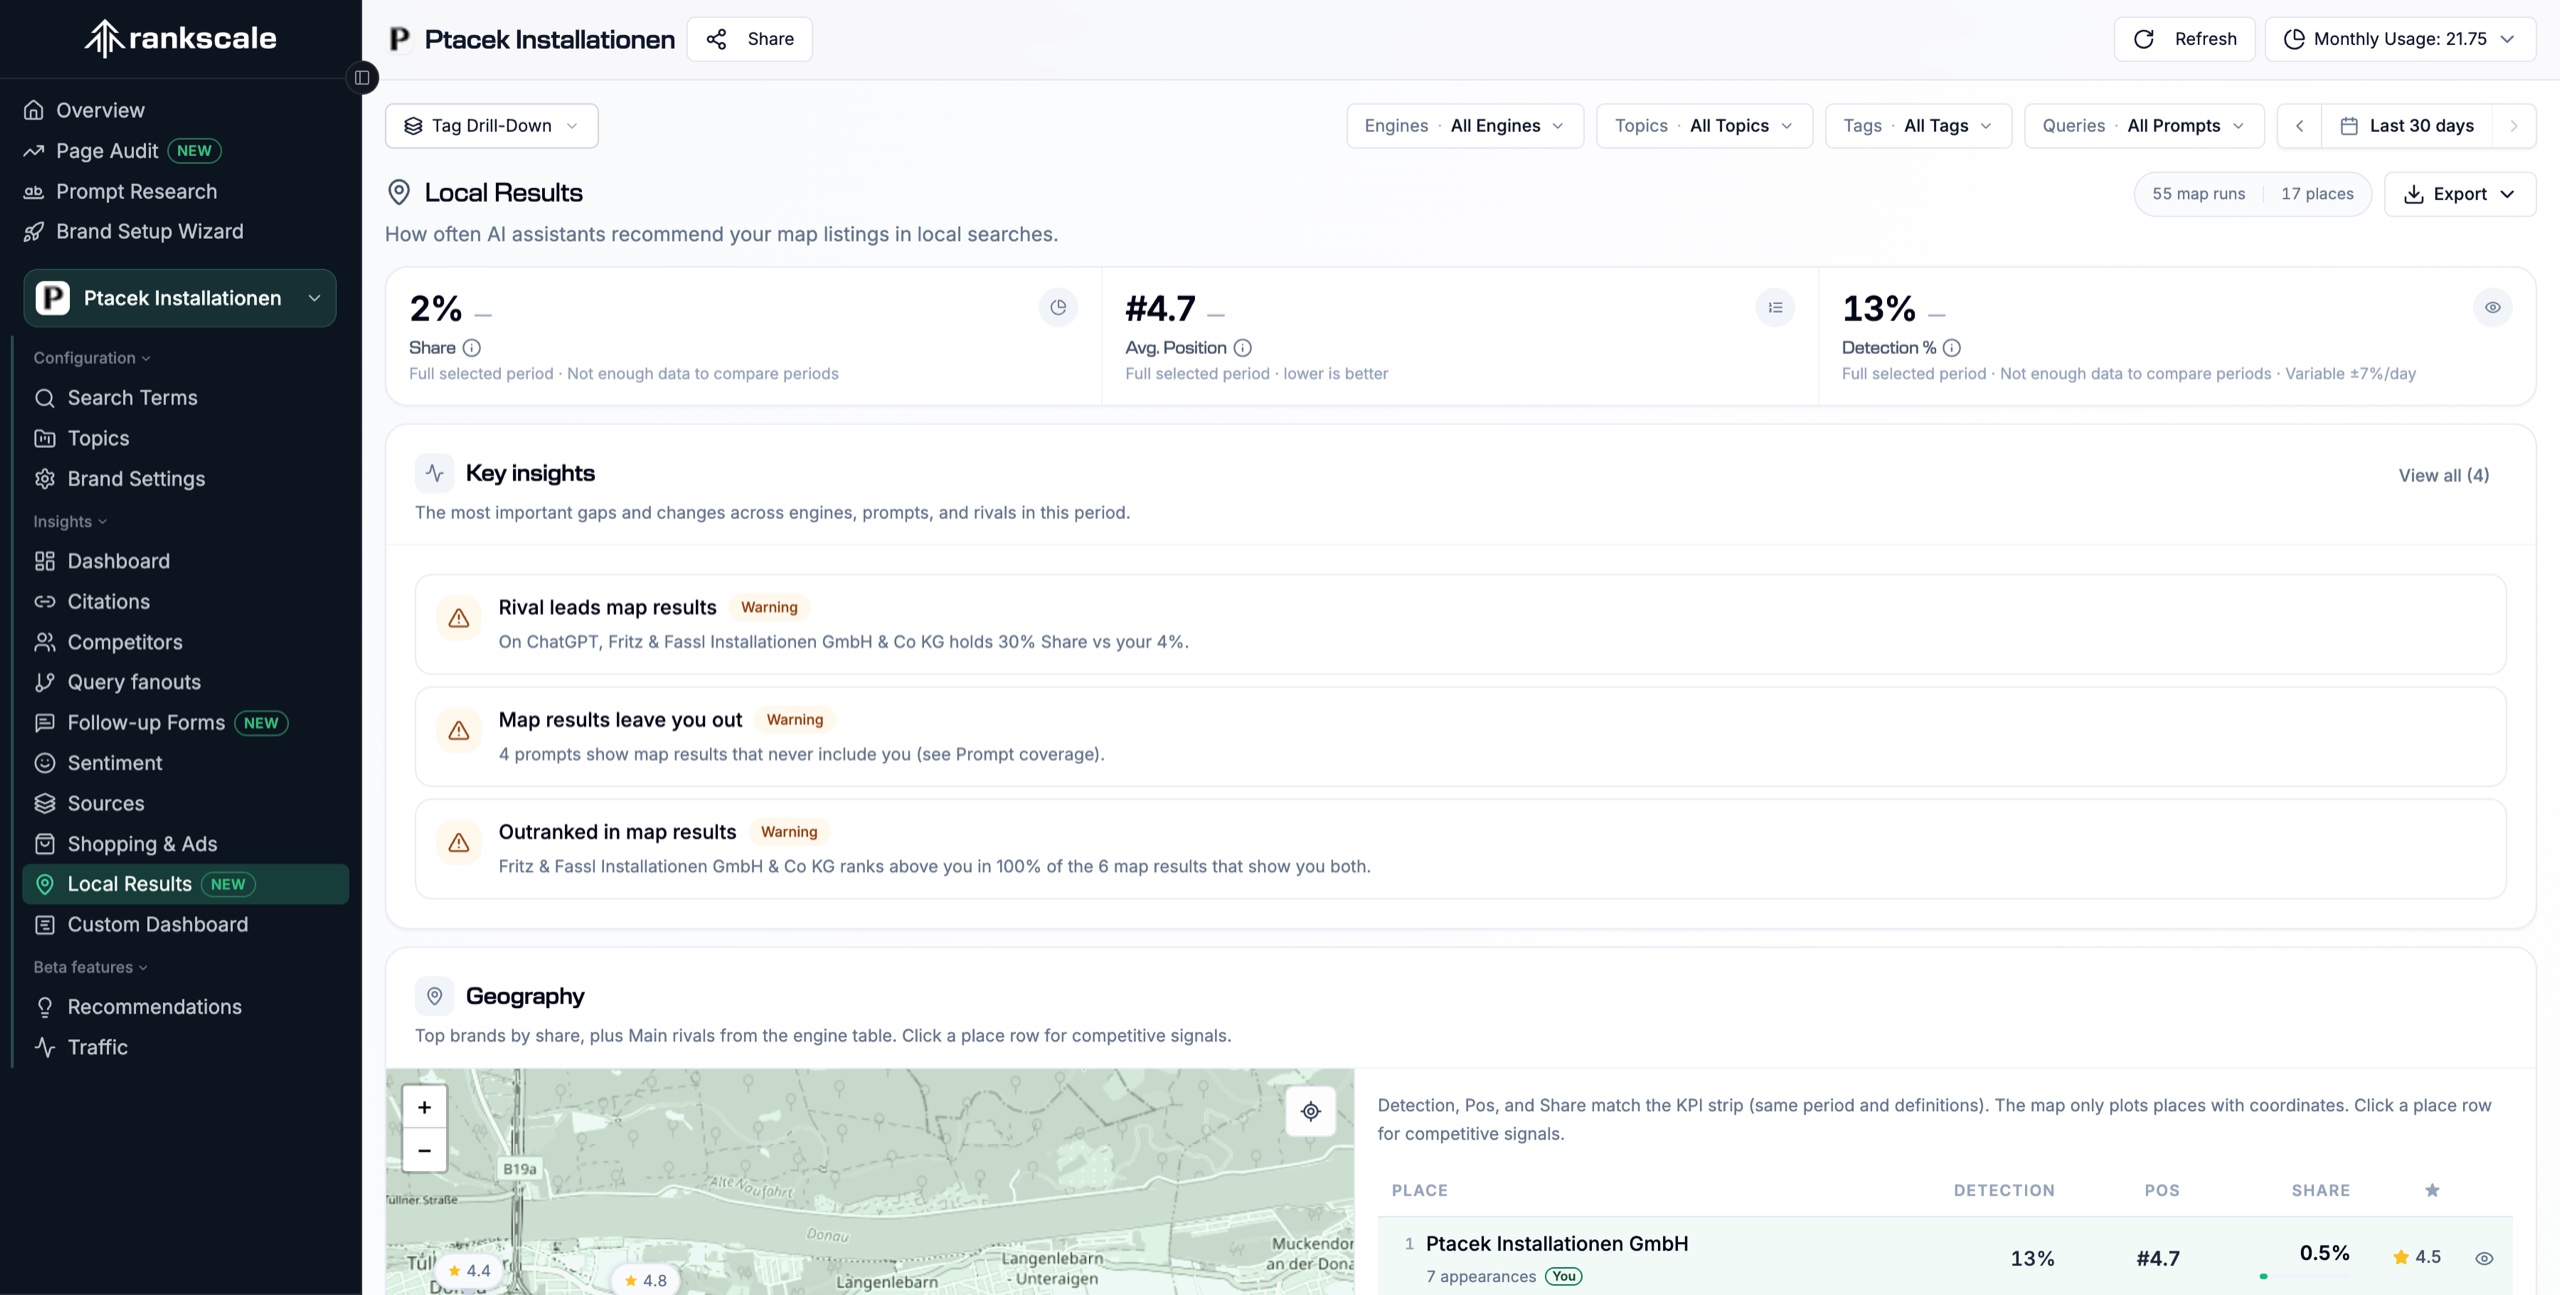Click the 4.4 star map marker
The height and width of the screenshot is (1295, 2560).
(468, 1271)
